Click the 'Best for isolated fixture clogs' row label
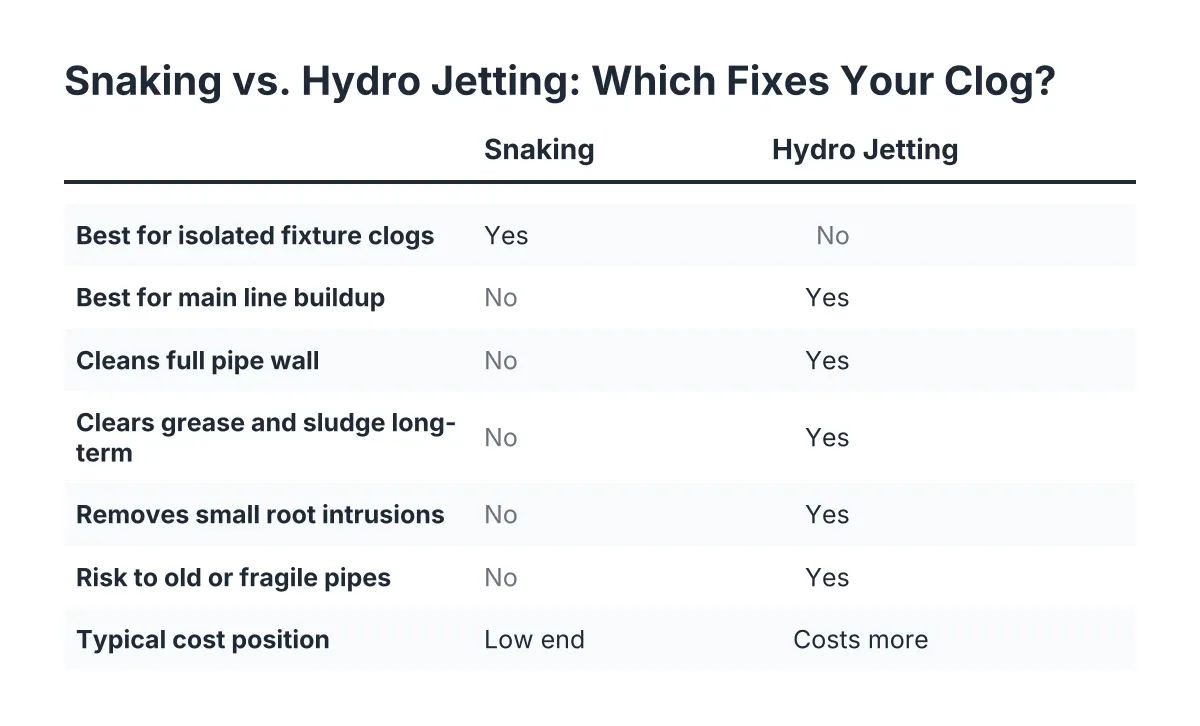The height and width of the screenshot is (726, 1200). coord(255,236)
